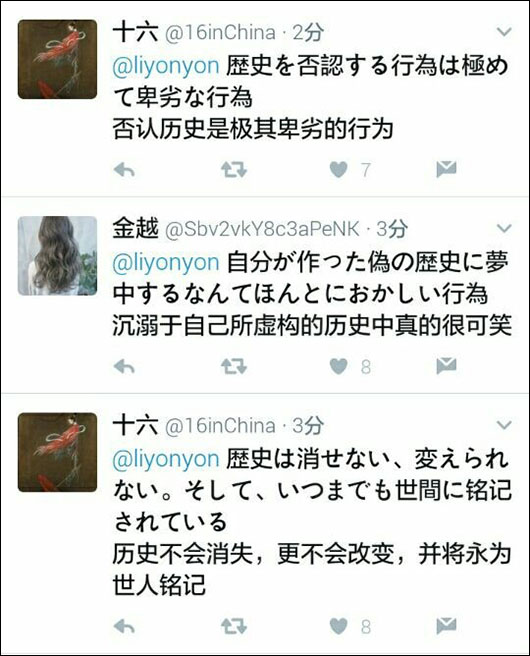Reply to the tweet by 金越

tap(124, 366)
